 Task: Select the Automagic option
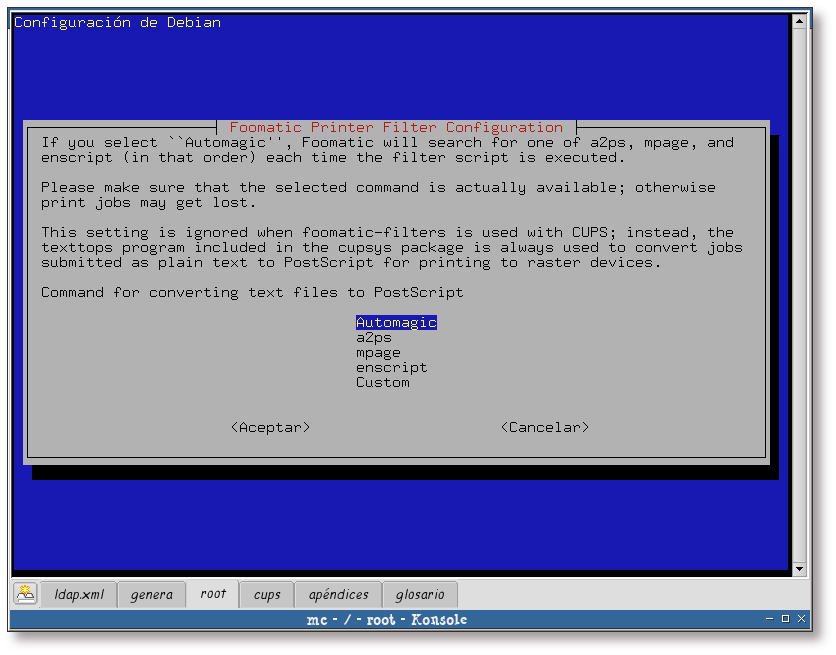395,322
